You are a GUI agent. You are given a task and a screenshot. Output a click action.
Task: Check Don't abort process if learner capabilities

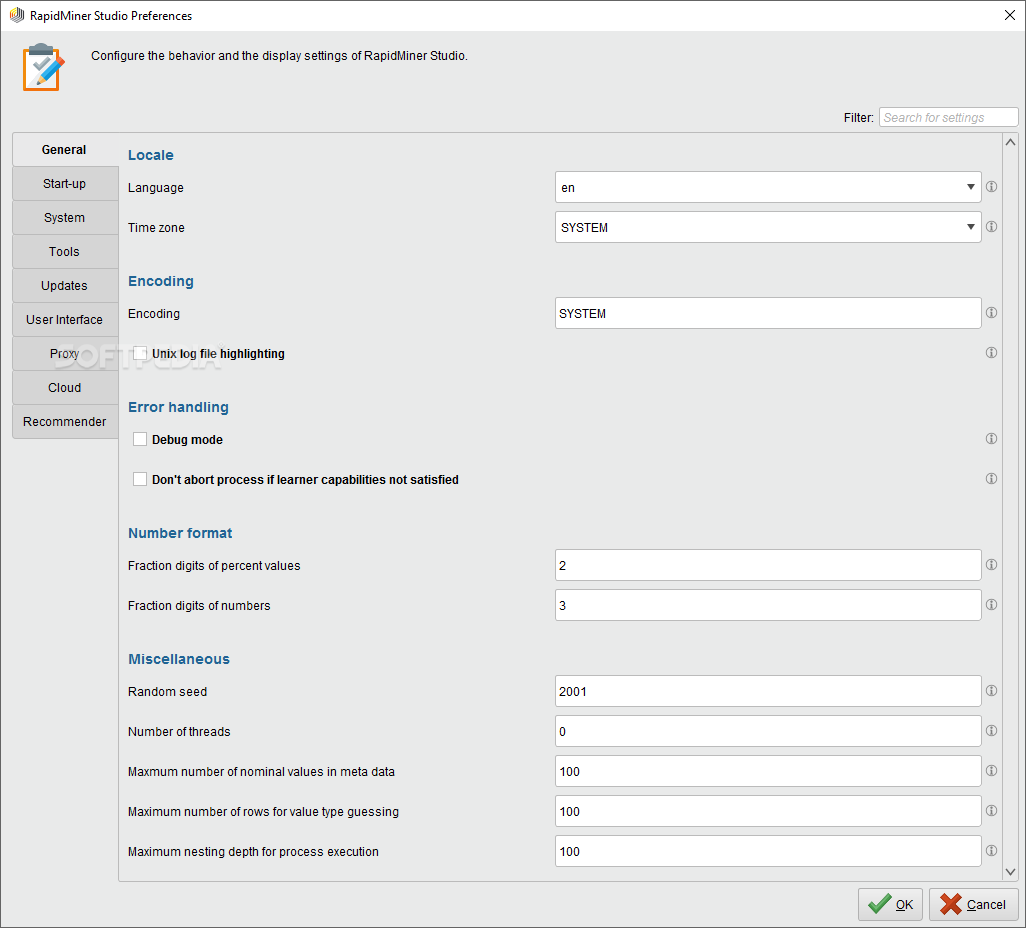pyautogui.click(x=140, y=479)
